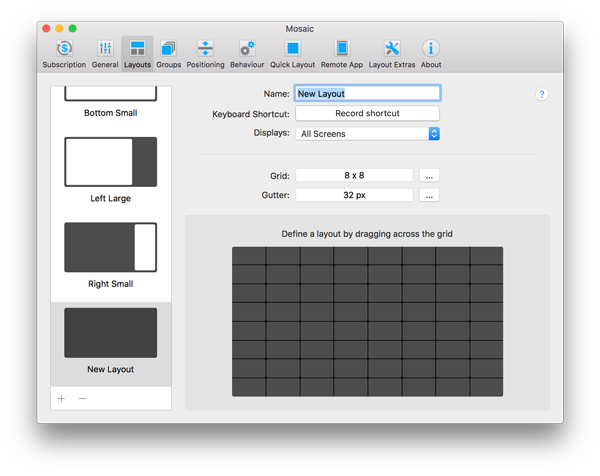This screenshot has width=600, height=476.
Task: Open the Behaviour preferences
Action: pyautogui.click(x=247, y=52)
